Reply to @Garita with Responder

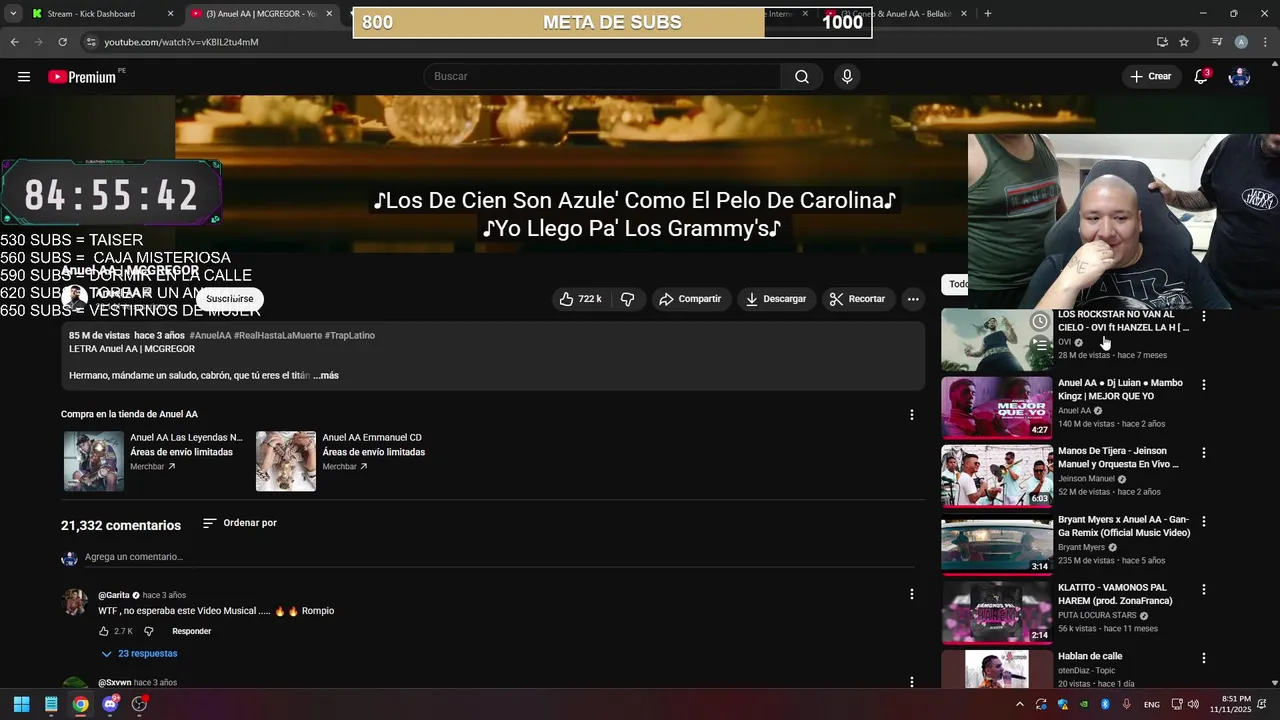(191, 631)
